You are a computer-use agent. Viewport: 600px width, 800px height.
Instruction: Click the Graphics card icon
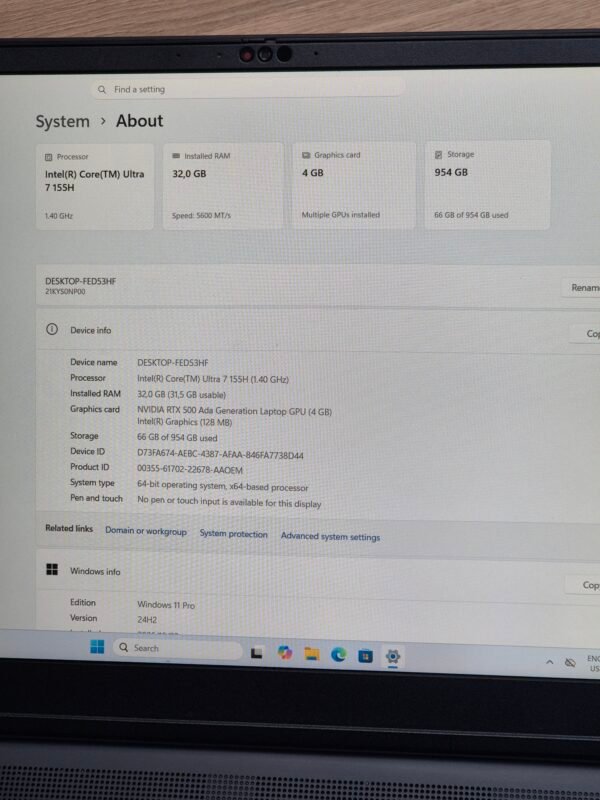306,155
